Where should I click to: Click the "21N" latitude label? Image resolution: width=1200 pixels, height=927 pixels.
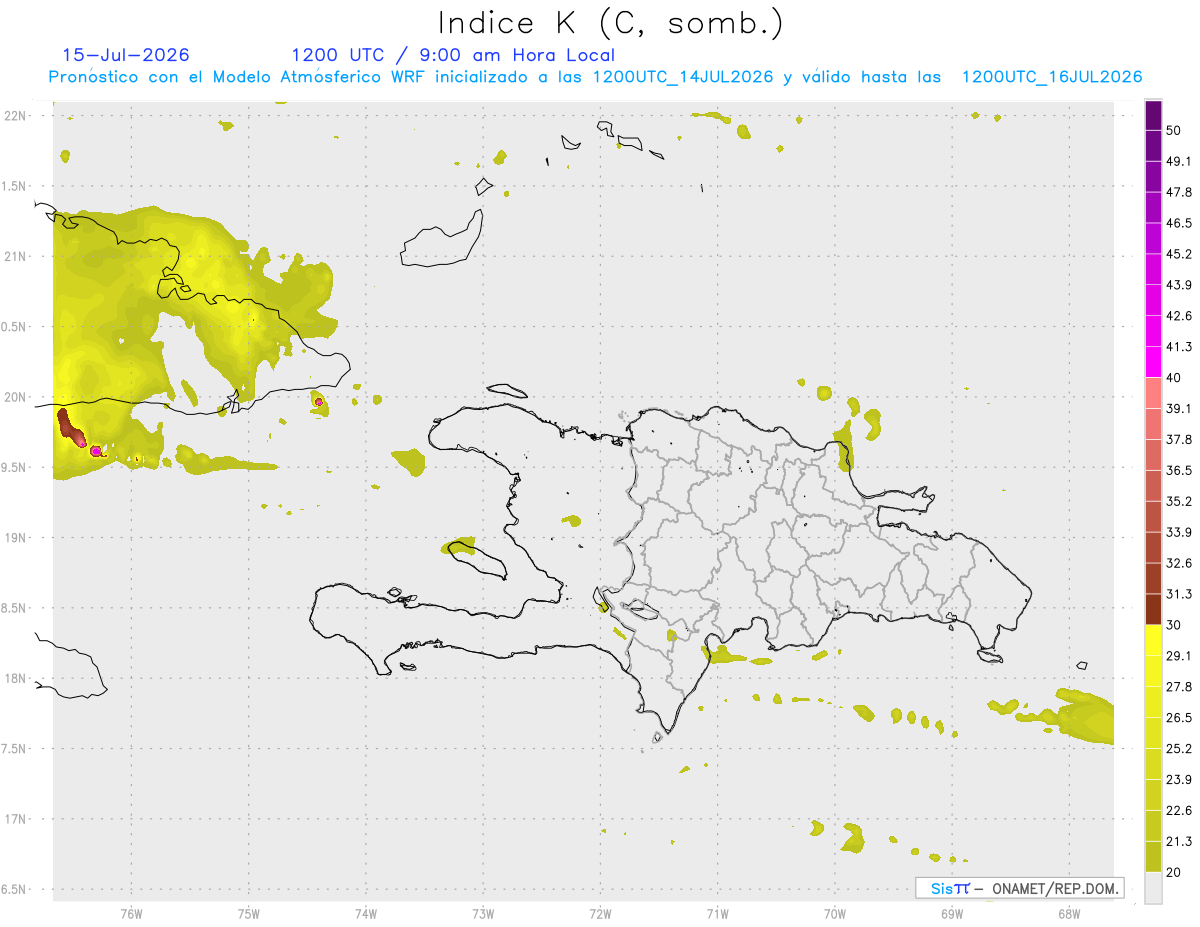[x=15, y=257]
